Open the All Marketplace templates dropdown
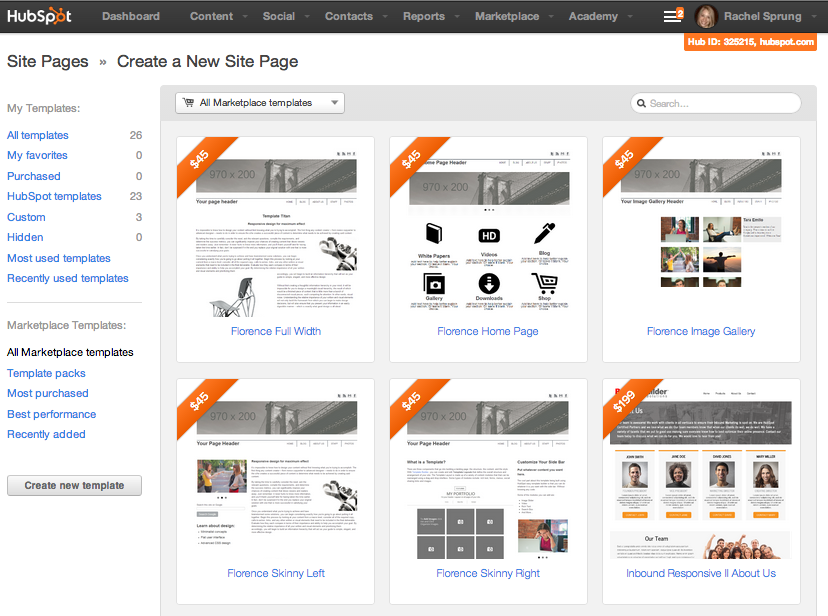This screenshot has height=616, width=828. point(260,103)
